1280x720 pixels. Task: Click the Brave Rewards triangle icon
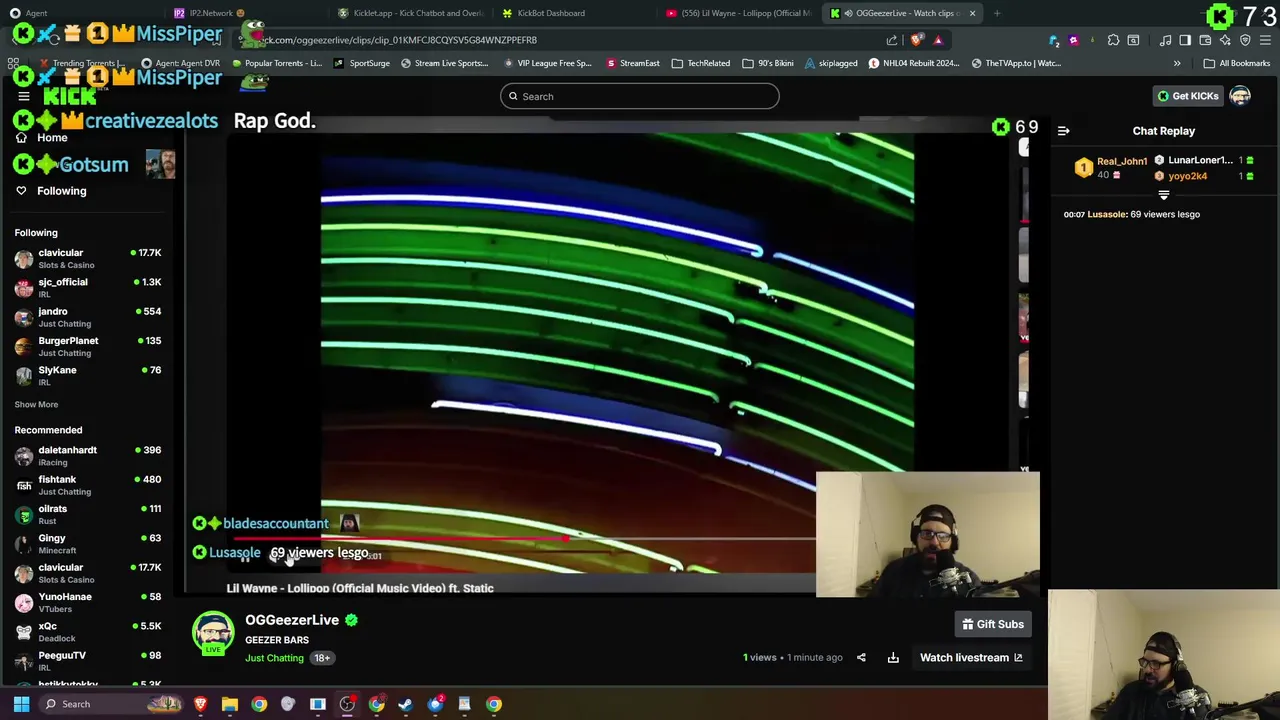coord(938,40)
